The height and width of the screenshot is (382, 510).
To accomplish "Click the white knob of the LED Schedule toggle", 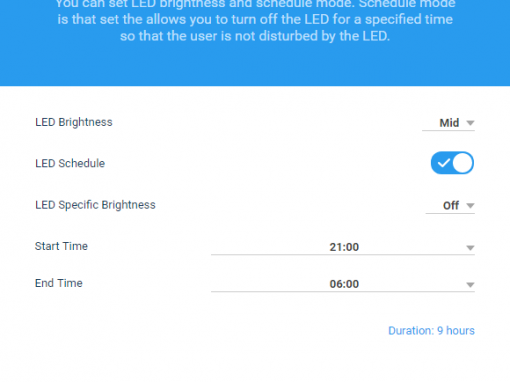I will point(463,163).
